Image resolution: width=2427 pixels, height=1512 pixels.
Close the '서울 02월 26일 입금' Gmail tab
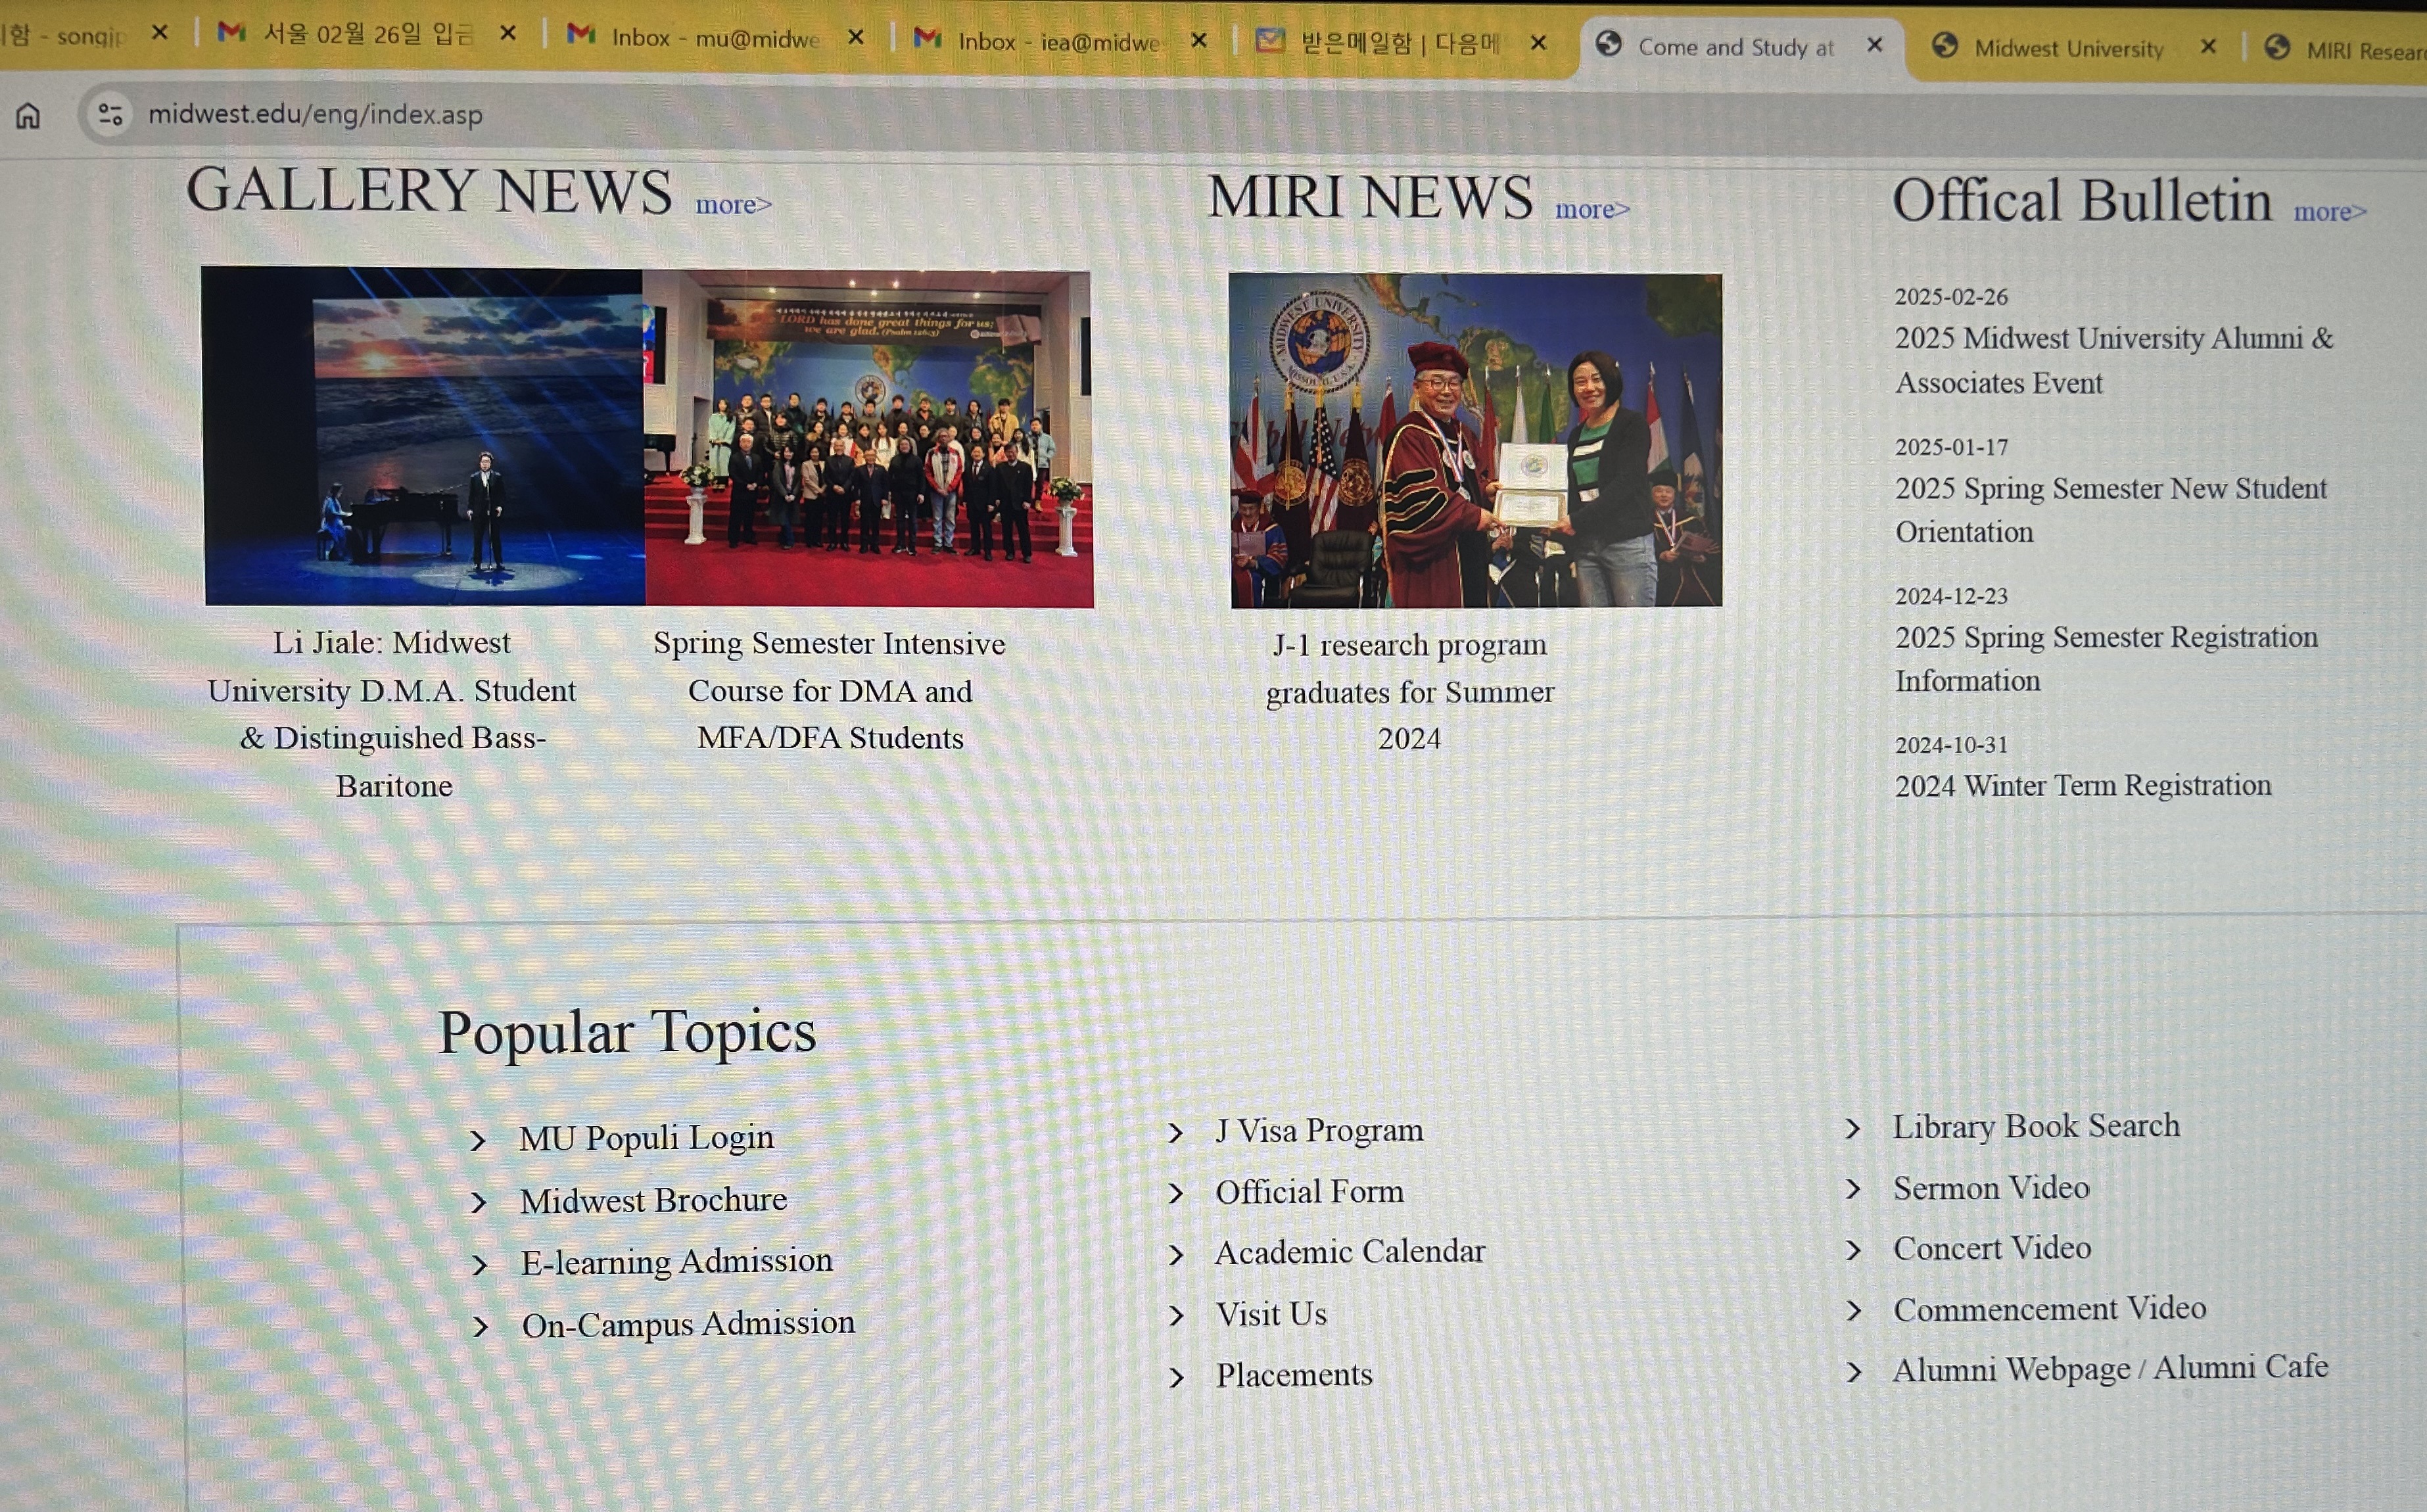click(508, 34)
